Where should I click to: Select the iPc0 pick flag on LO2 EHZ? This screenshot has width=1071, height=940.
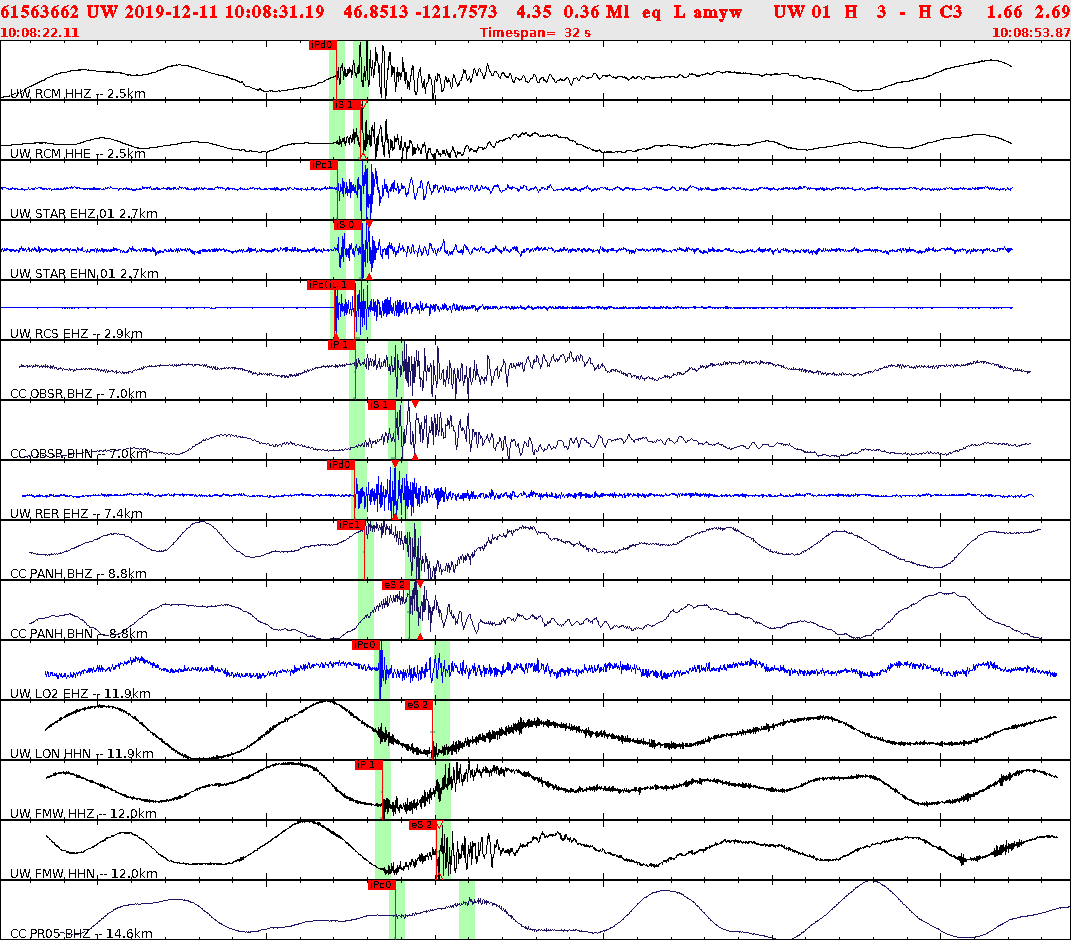click(366, 643)
